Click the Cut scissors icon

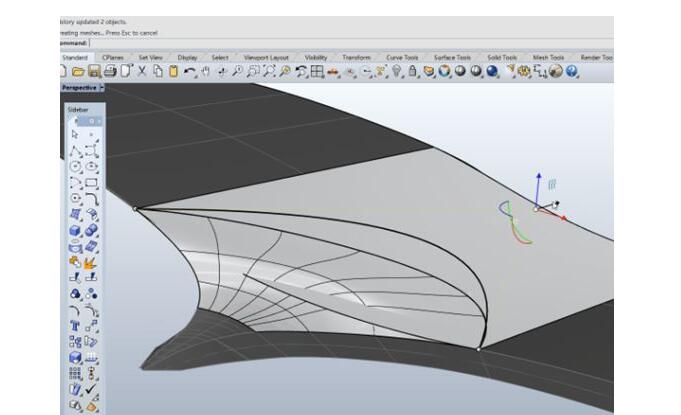pyautogui.click(x=143, y=72)
